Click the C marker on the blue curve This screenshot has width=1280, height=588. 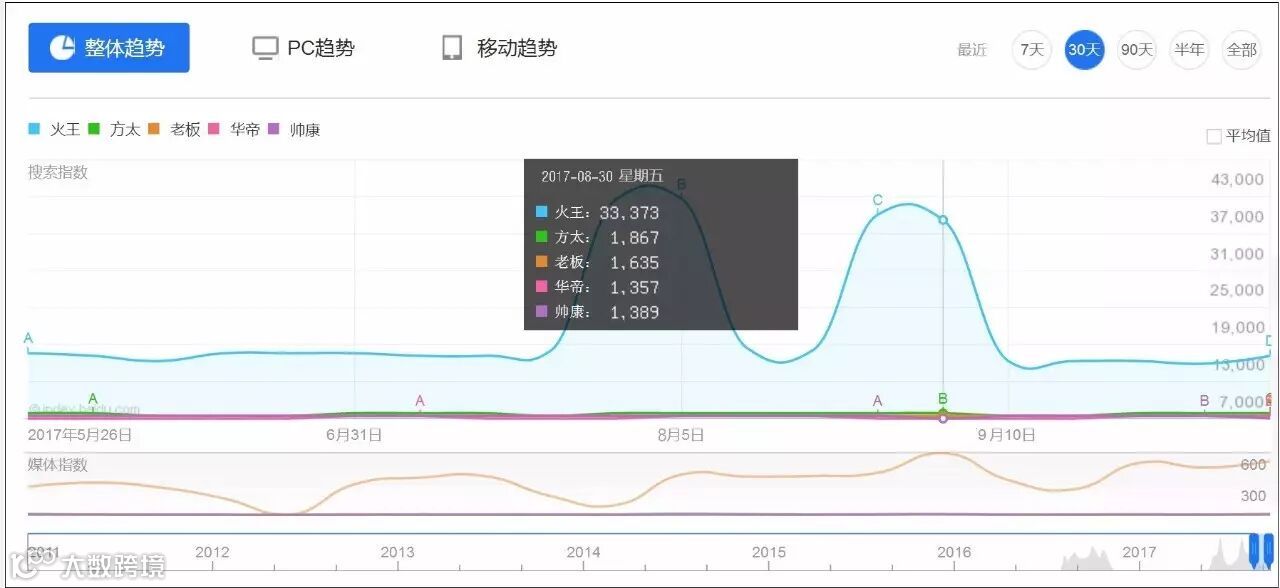click(x=878, y=200)
